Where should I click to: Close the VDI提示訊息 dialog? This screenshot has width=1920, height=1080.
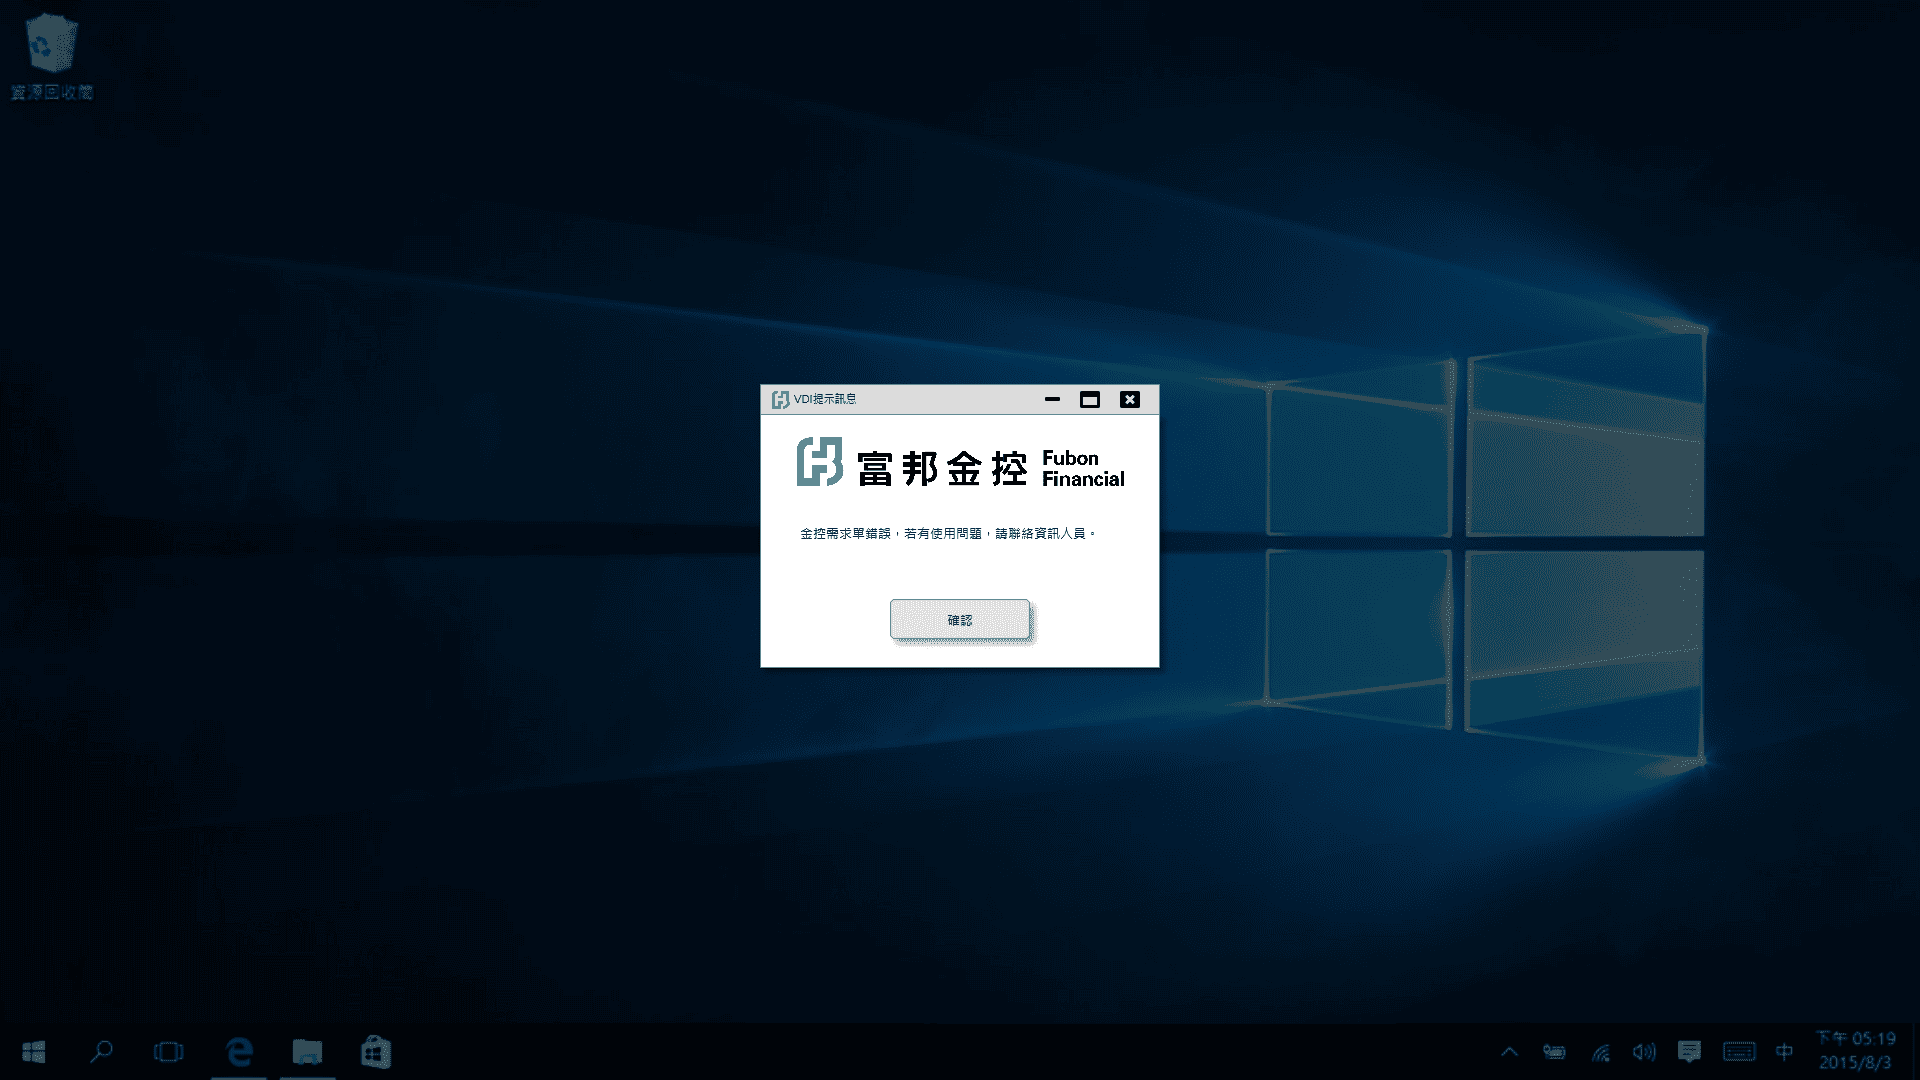(1130, 399)
